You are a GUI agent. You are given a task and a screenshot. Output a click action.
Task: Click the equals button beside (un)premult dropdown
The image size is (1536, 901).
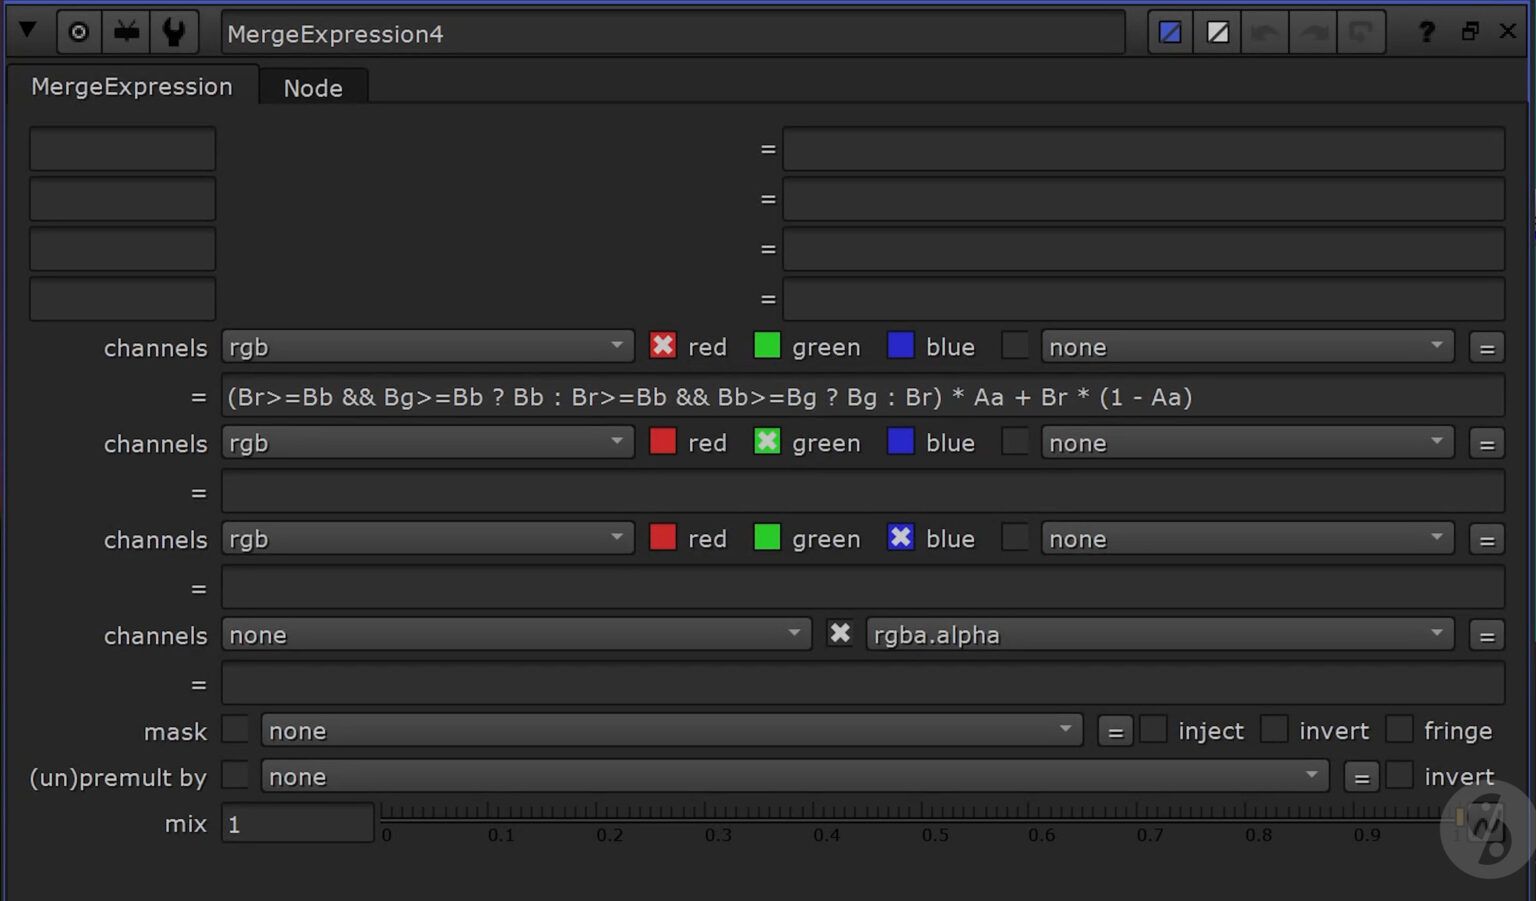click(x=1361, y=777)
